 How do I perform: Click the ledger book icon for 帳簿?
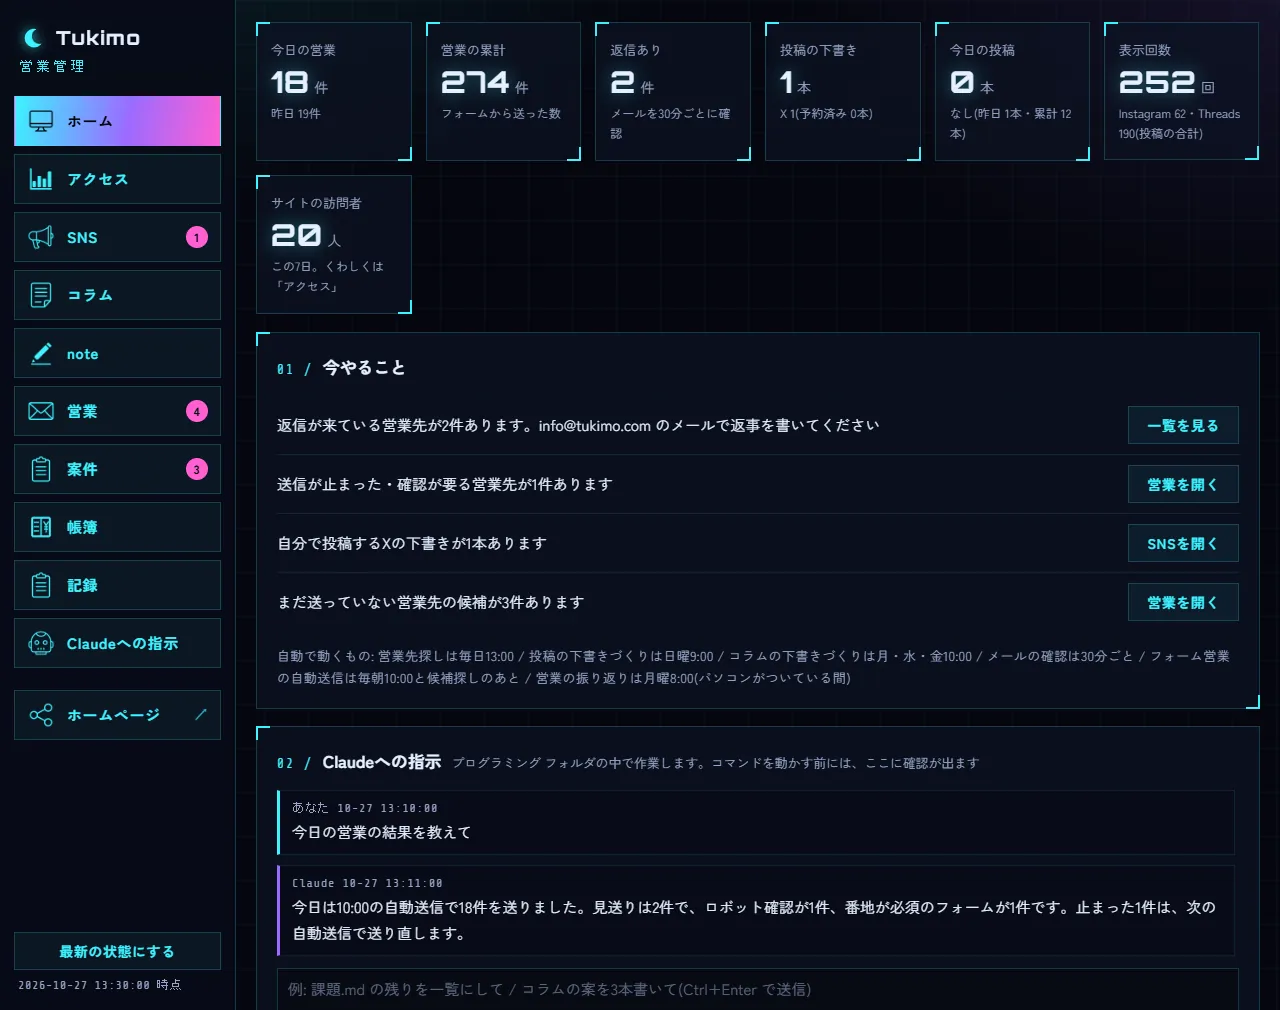[41, 527]
